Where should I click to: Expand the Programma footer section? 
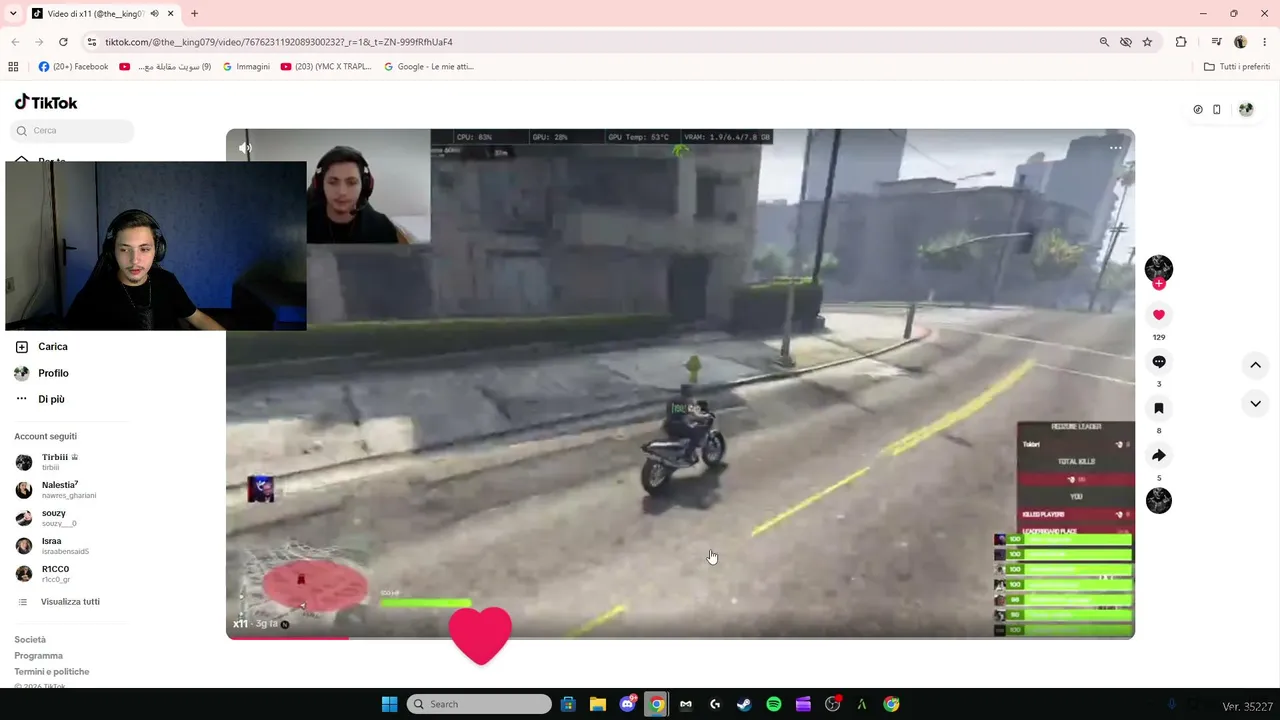coord(38,656)
